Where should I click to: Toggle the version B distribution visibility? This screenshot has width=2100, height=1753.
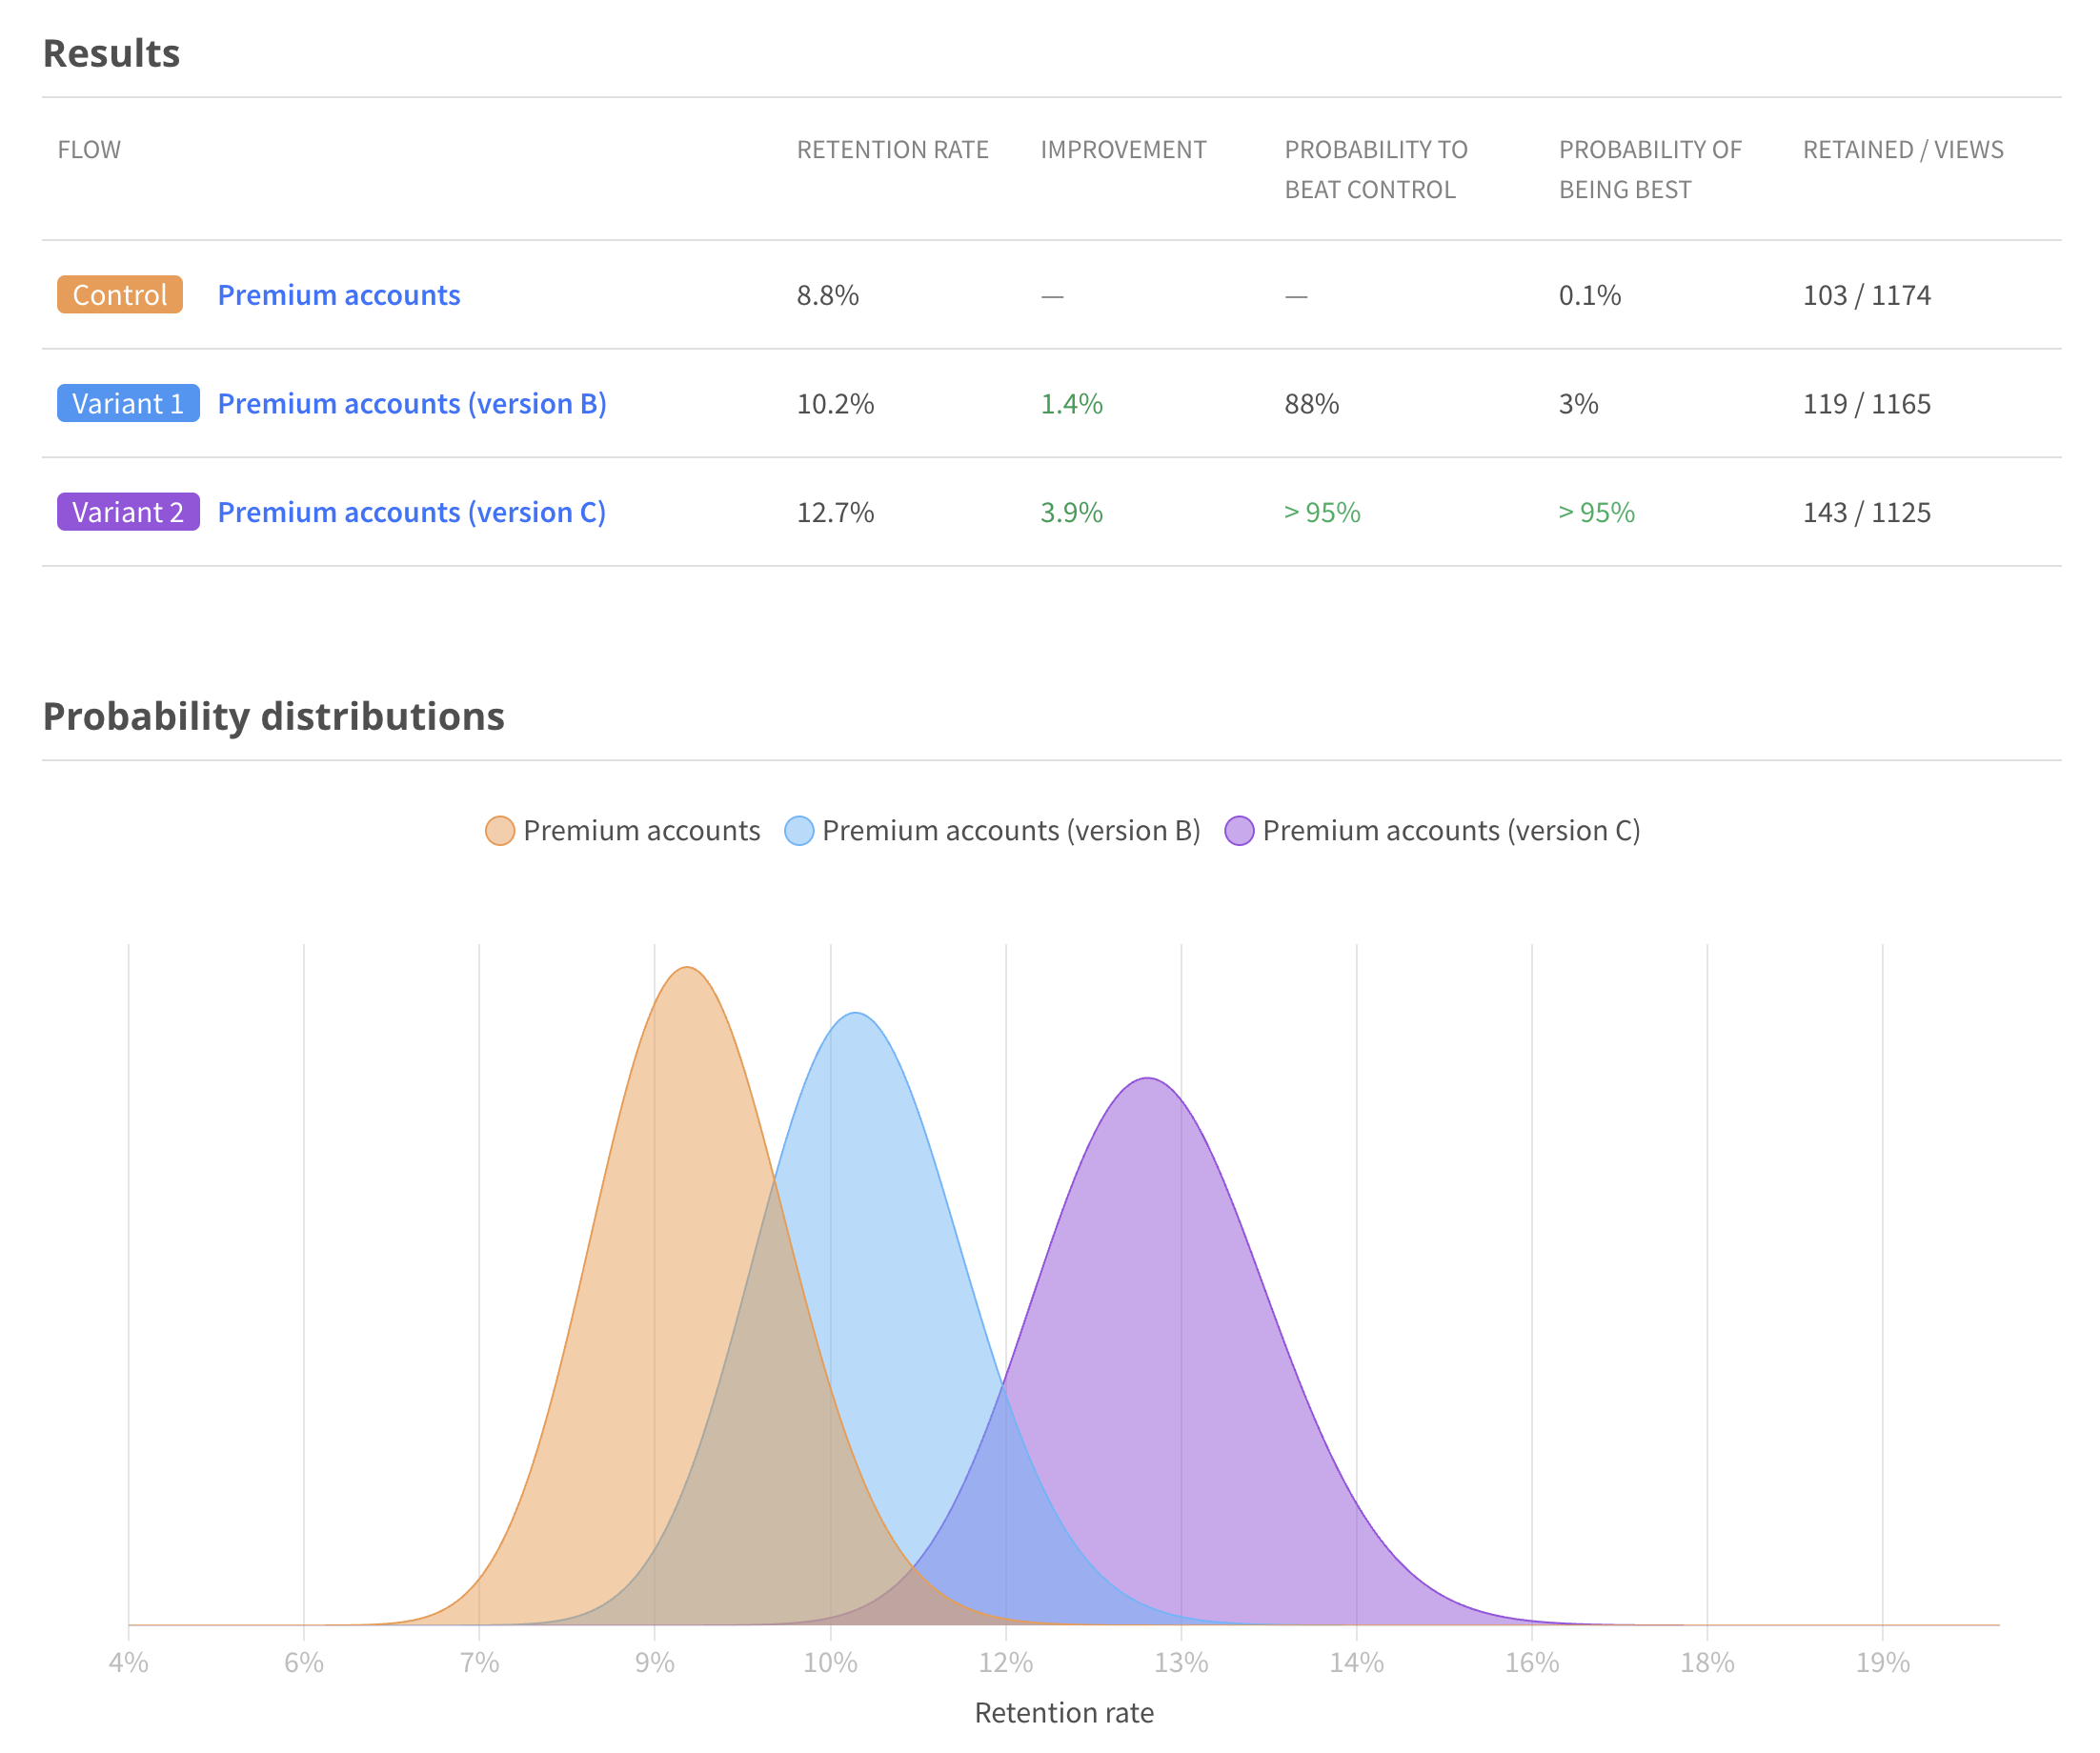(1010, 830)
